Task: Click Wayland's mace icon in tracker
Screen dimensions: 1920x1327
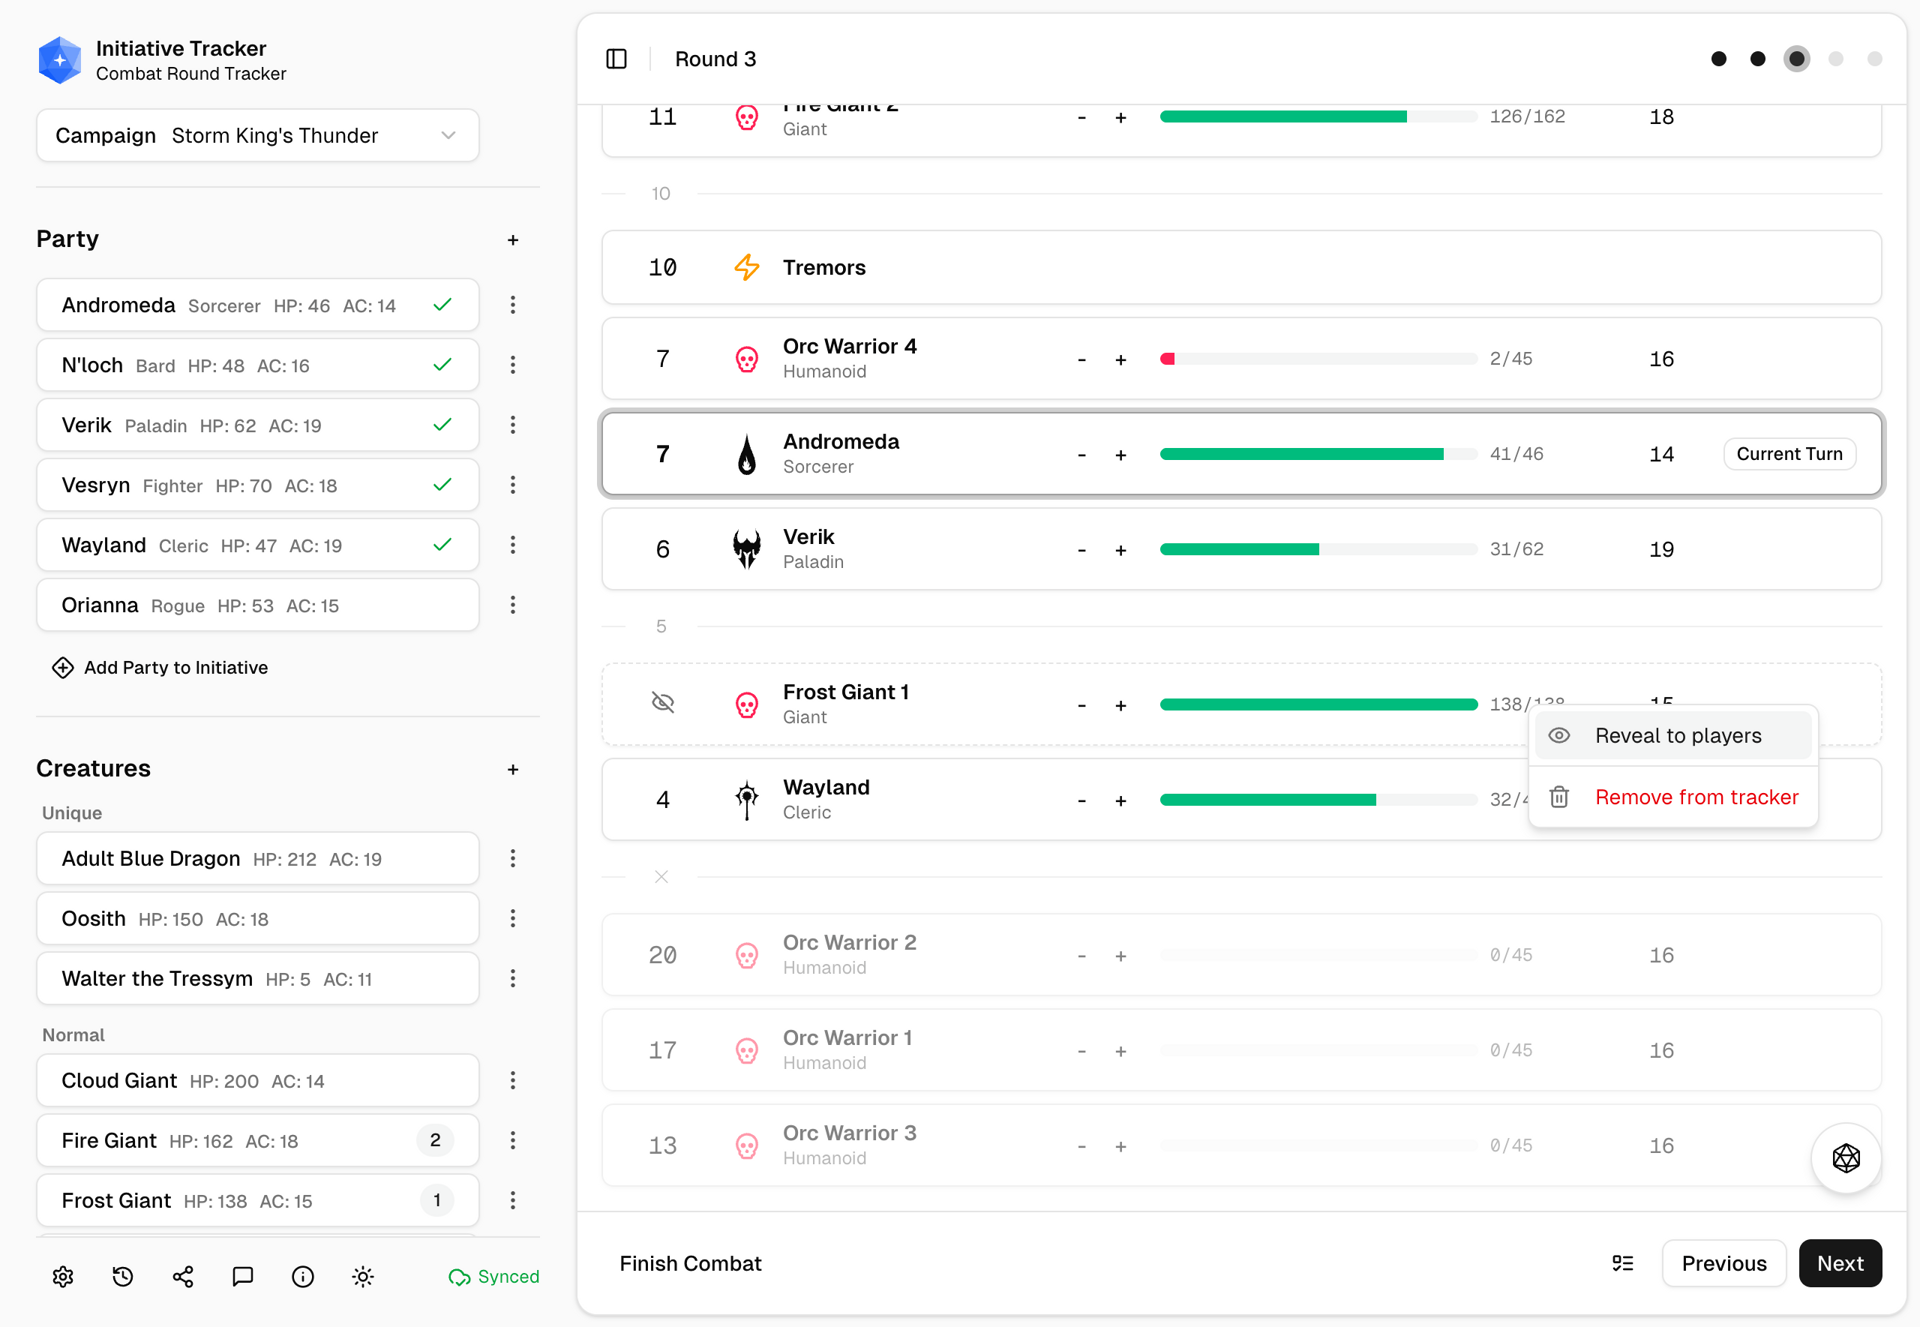Action: point(747,800)
